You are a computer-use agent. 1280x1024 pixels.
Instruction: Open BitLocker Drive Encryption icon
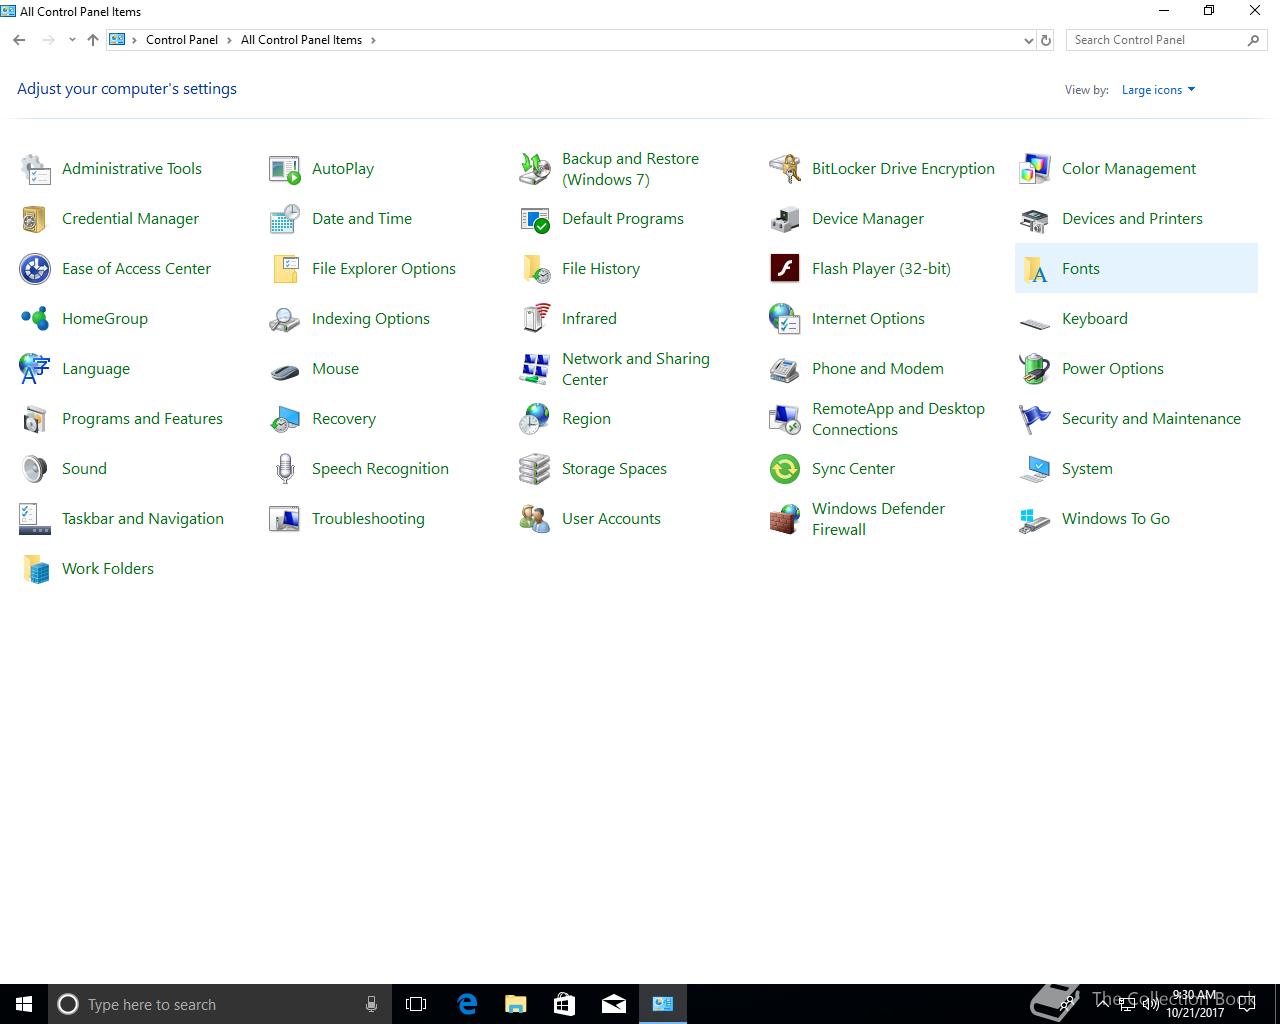coord(785,169)
